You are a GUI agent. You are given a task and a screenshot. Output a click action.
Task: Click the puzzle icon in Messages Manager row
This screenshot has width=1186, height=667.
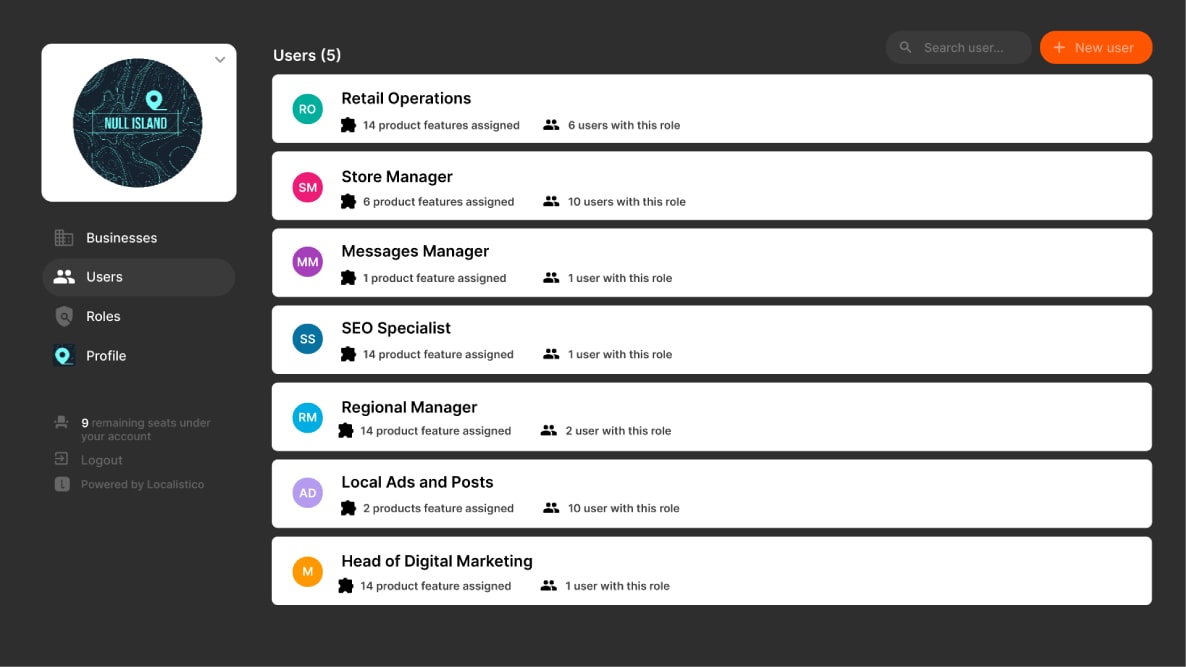point(348,278)
